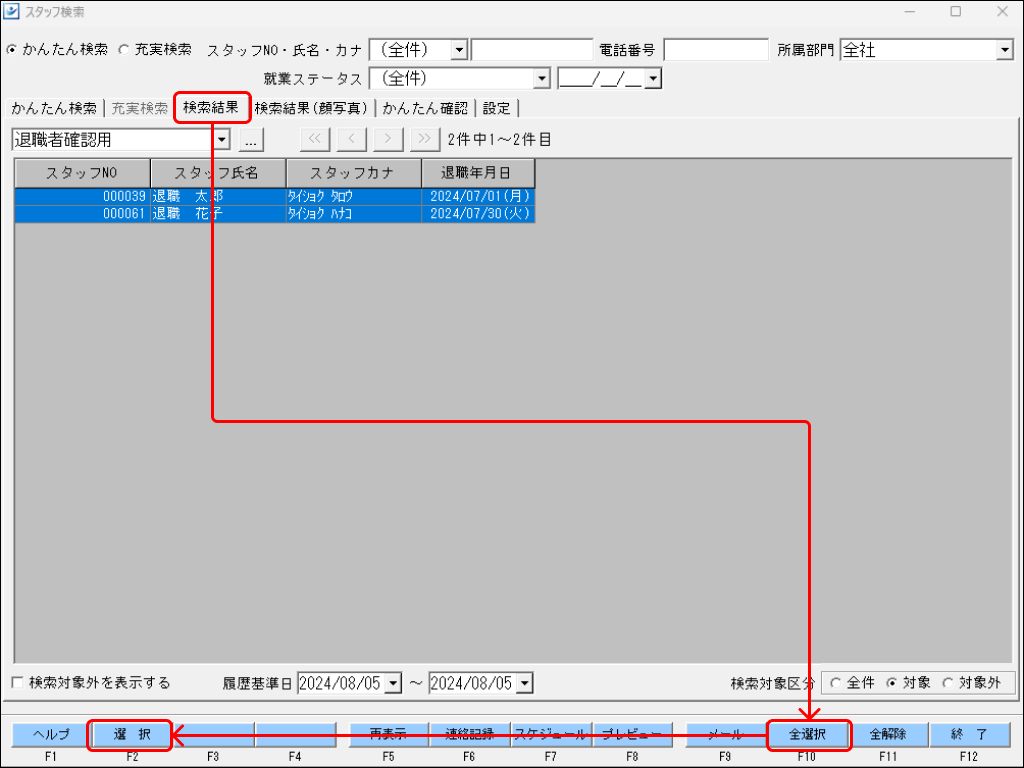
Task: Select the かんたん検索 radio button
Action: coord(12,50)
